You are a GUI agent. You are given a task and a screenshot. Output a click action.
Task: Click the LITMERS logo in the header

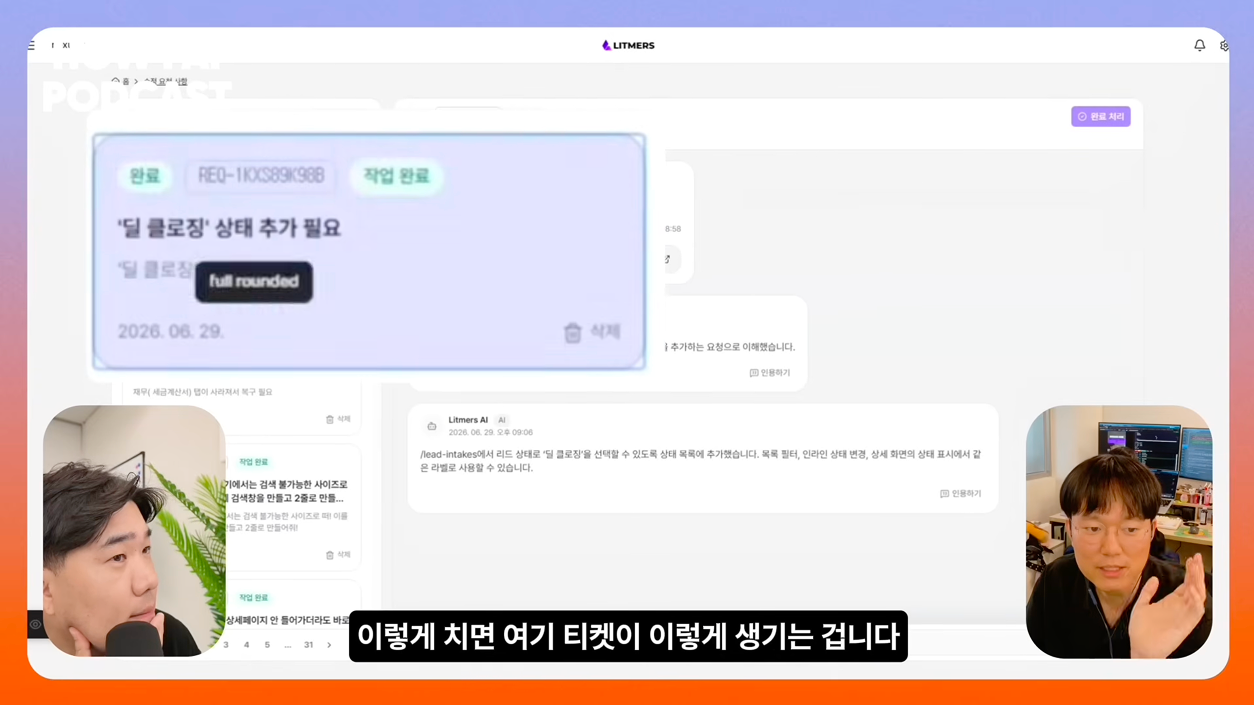pyautogui.click(x=628, y=45)
